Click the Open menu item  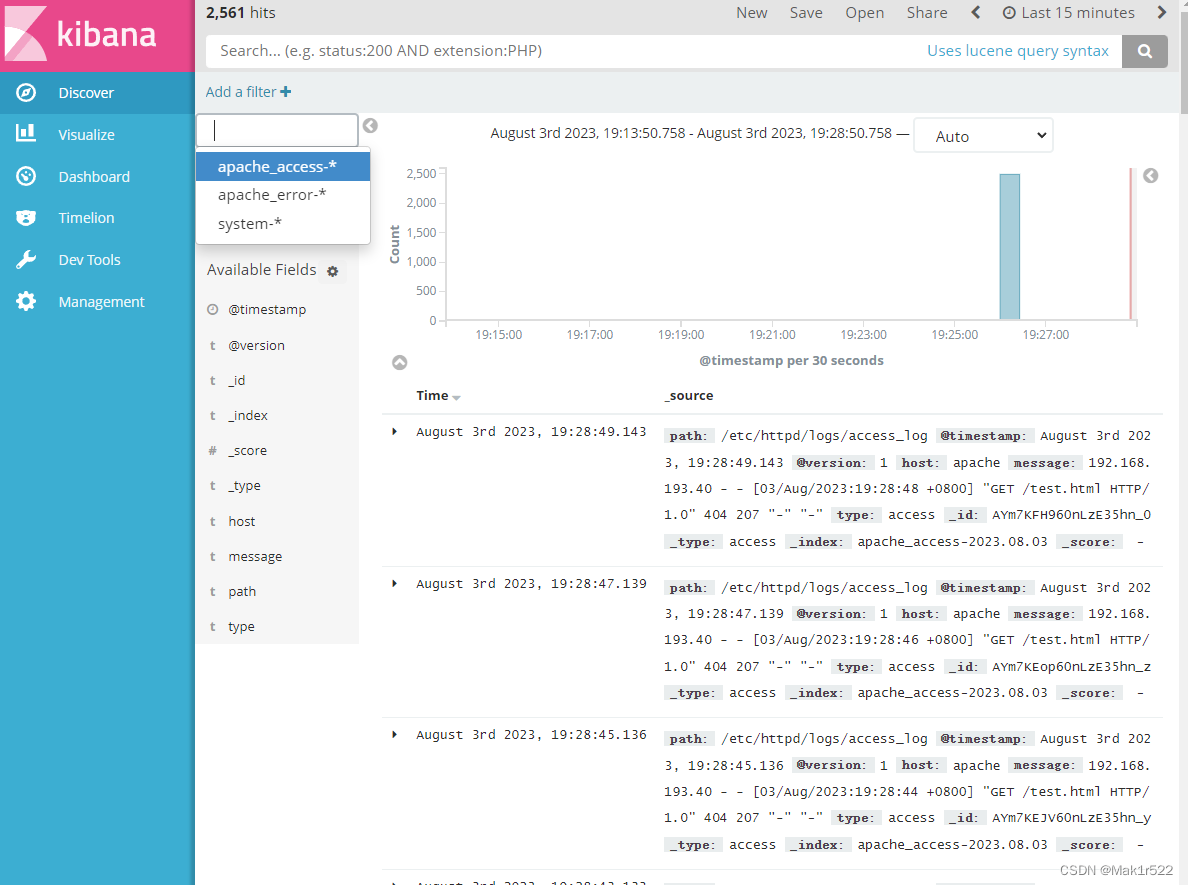[x=864, y=13]
